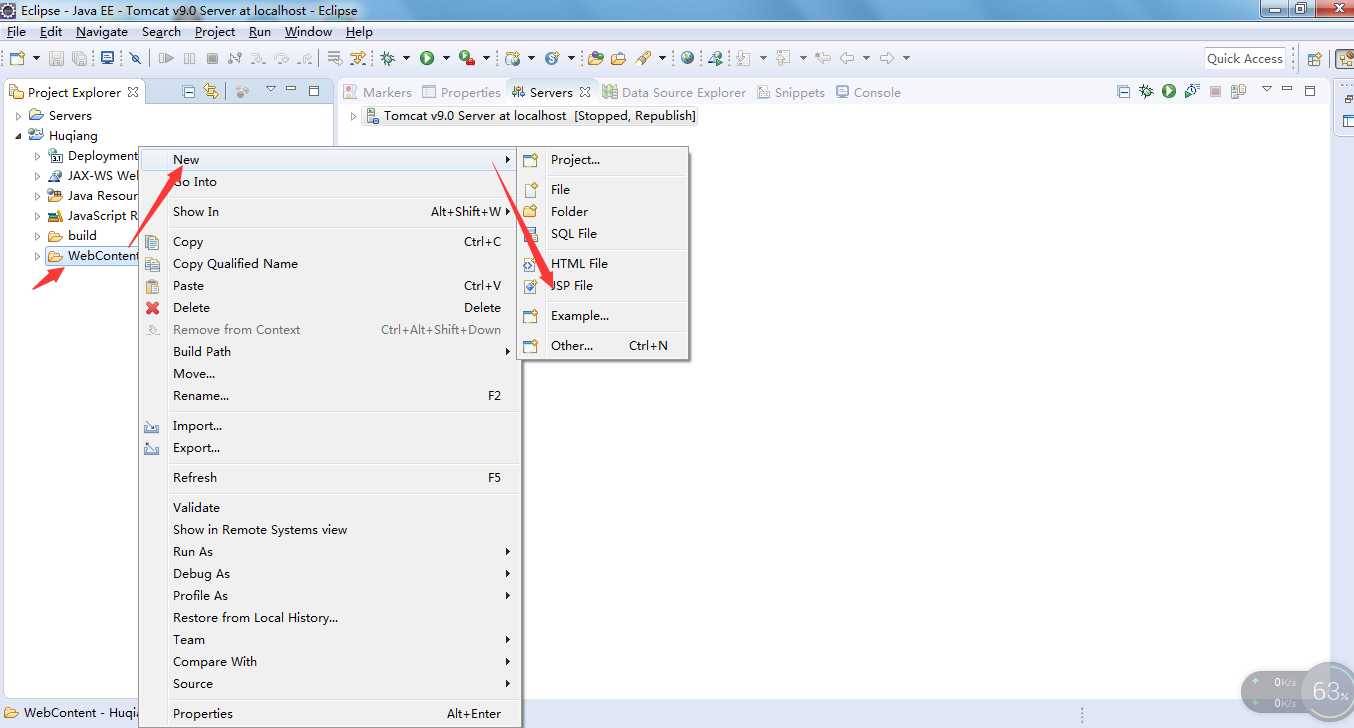Open the Build Path submenu
1354x728 pixels.
(330, 352)
